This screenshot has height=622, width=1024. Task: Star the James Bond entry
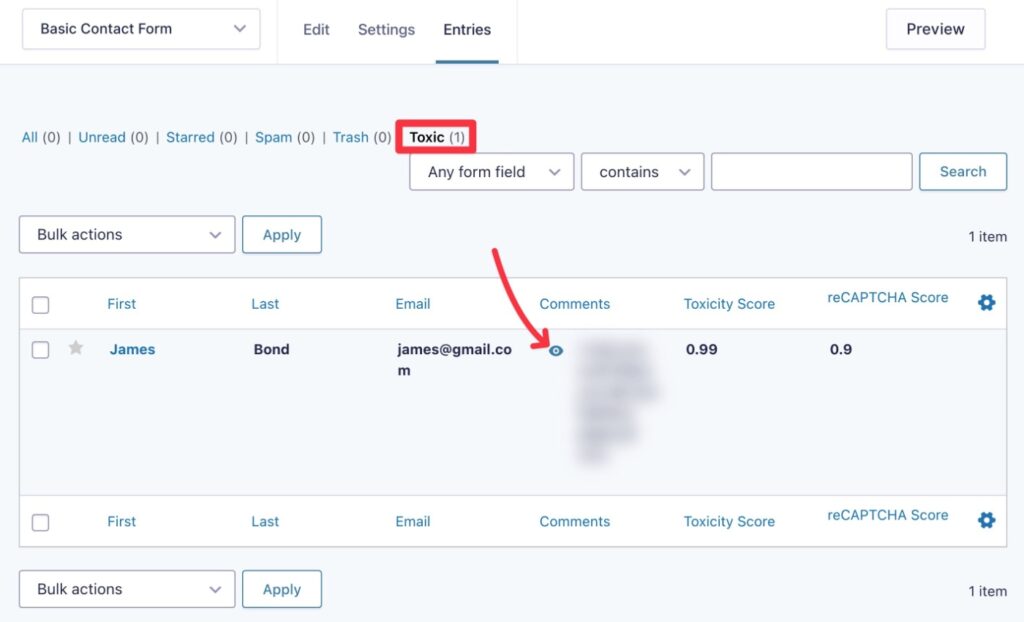76,349
